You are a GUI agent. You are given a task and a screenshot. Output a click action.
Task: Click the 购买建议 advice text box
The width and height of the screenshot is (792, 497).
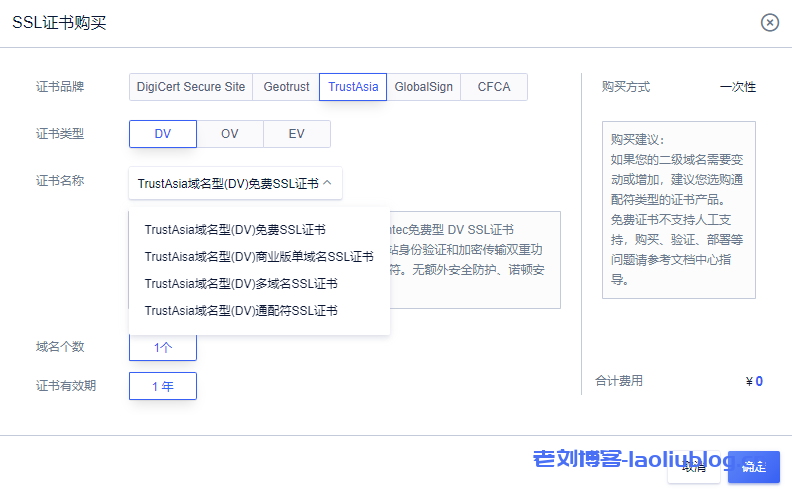click(678, 210)
